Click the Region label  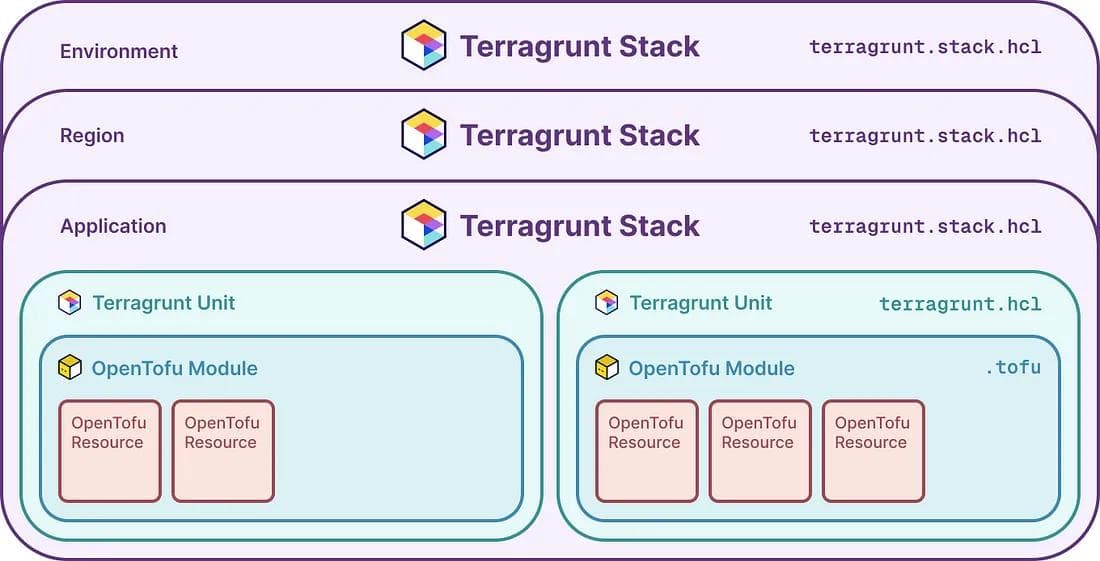tap(92, 135)
